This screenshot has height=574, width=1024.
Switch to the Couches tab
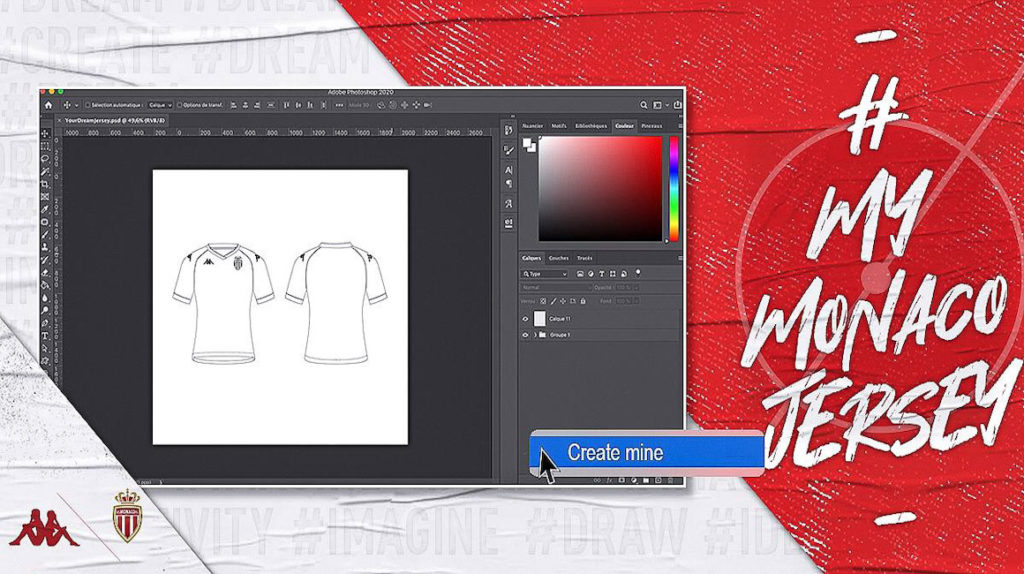[x=558, y=258]
